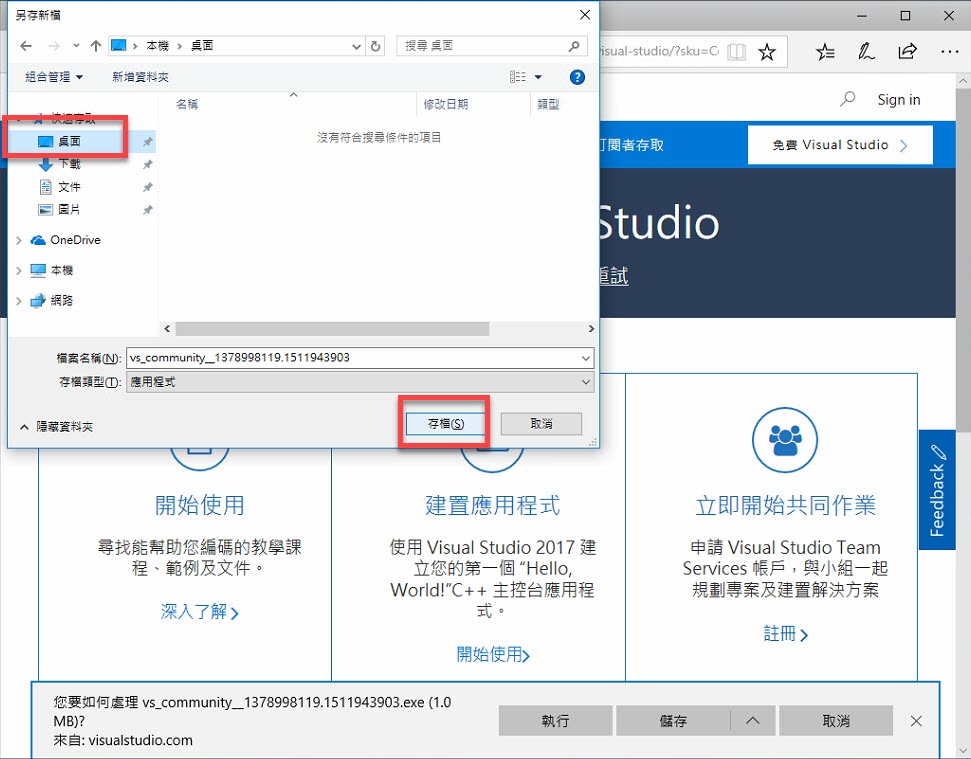Sort by 類型 column
Screen dimensions: 971x759
[548, 104]
